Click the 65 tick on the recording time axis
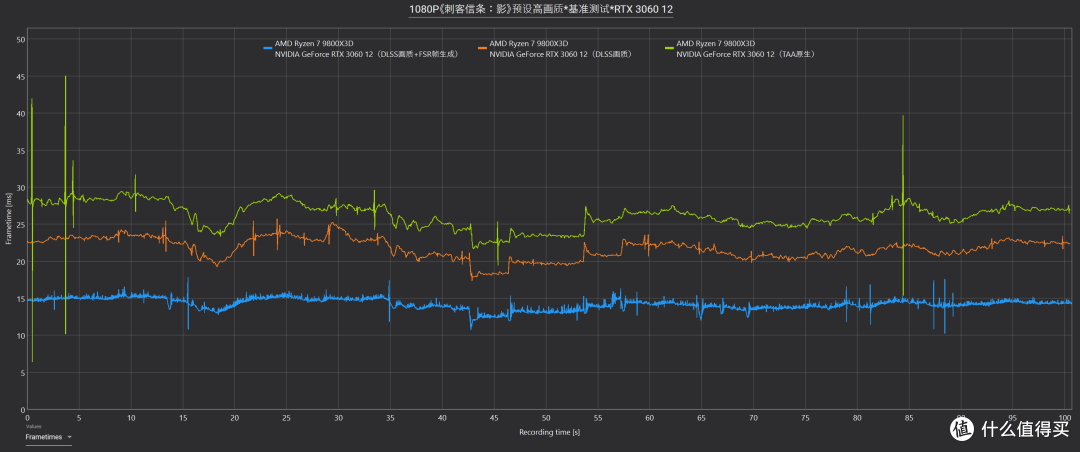The height and width of the screenshot is (452, 1080). 701,418
